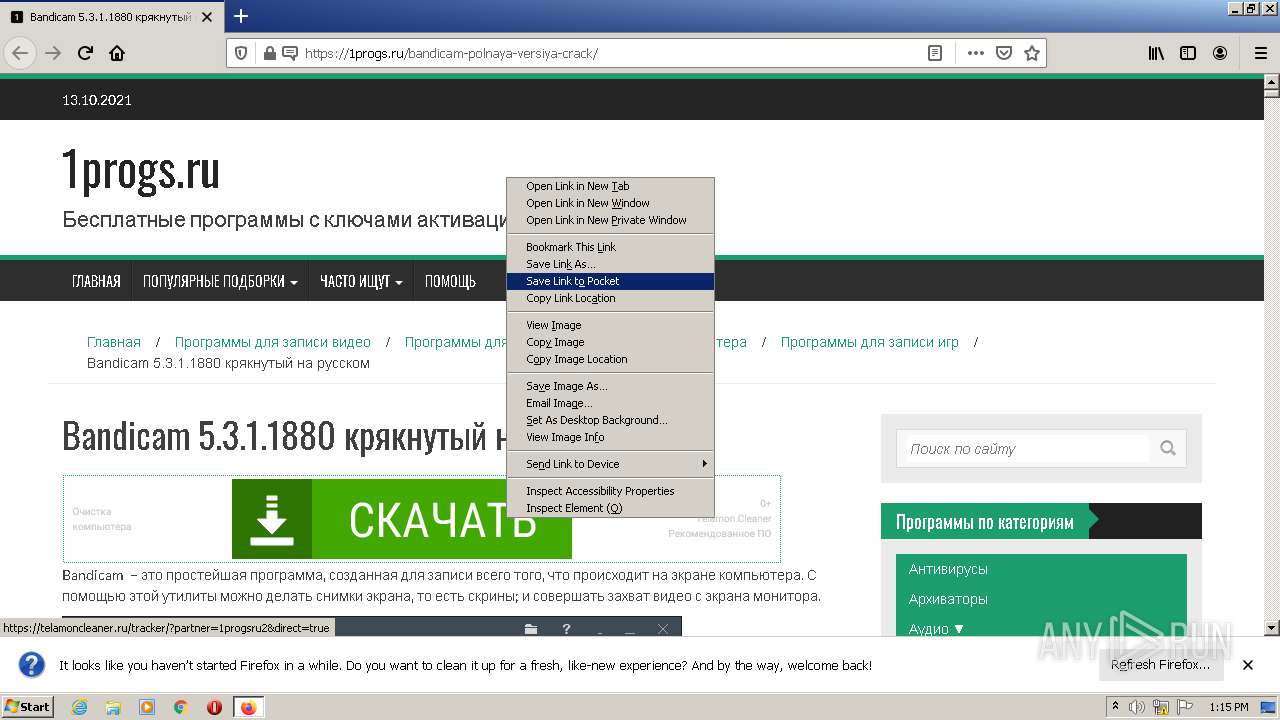Screen dimensions: 1280x720
Task: Open a new tab with plus button
Action: pyautogui.click(x=241, y=16)
